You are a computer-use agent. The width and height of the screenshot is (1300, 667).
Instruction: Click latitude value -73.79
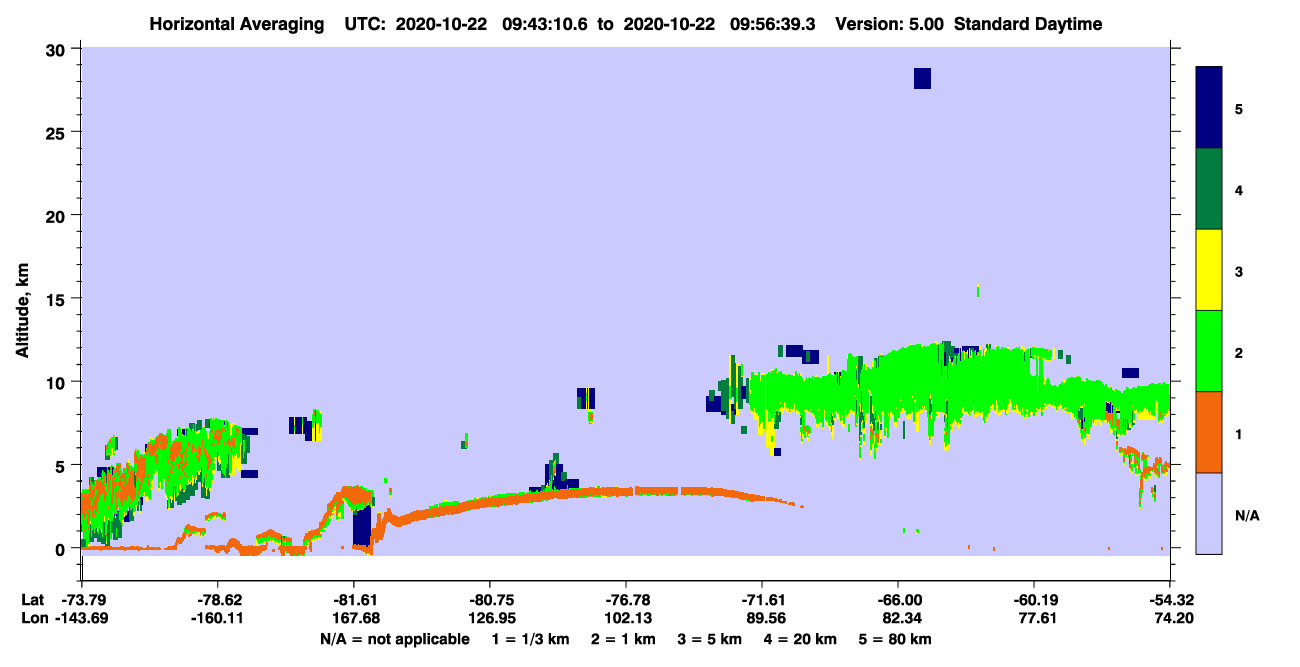(x=83, y=600)
